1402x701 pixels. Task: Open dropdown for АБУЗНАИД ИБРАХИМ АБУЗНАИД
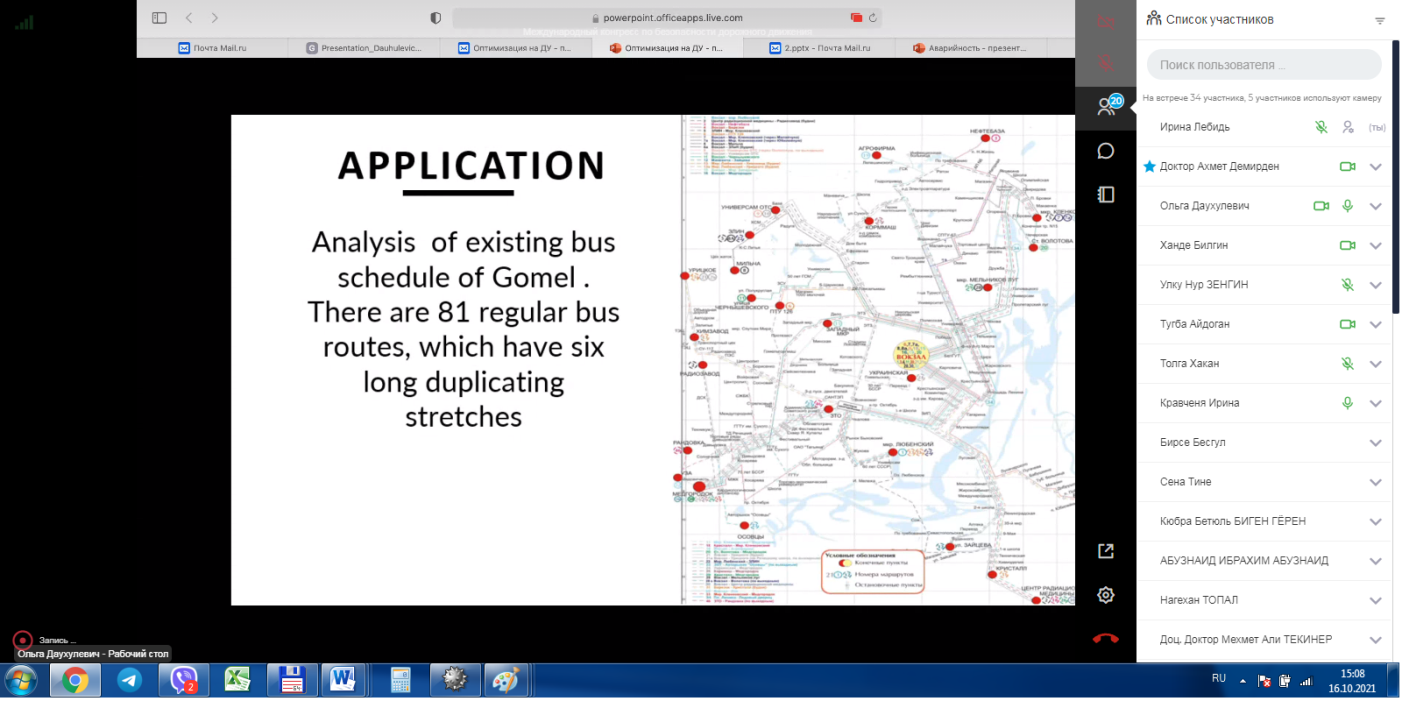1376,561
